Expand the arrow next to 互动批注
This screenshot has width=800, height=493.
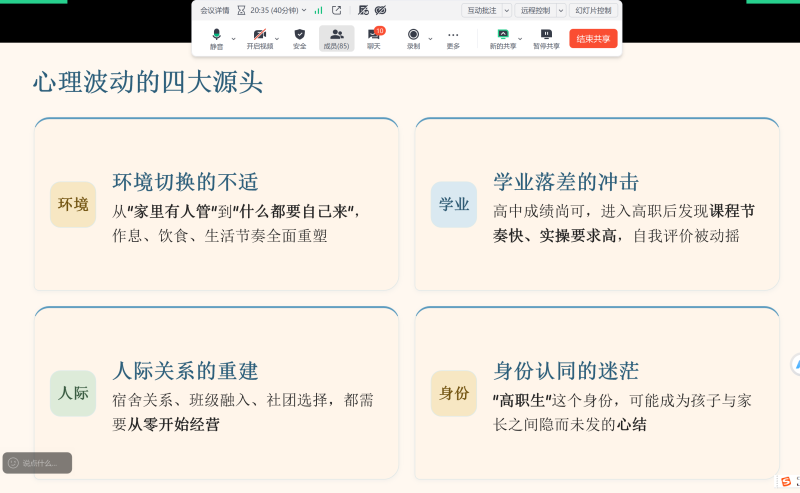(507, 10)
